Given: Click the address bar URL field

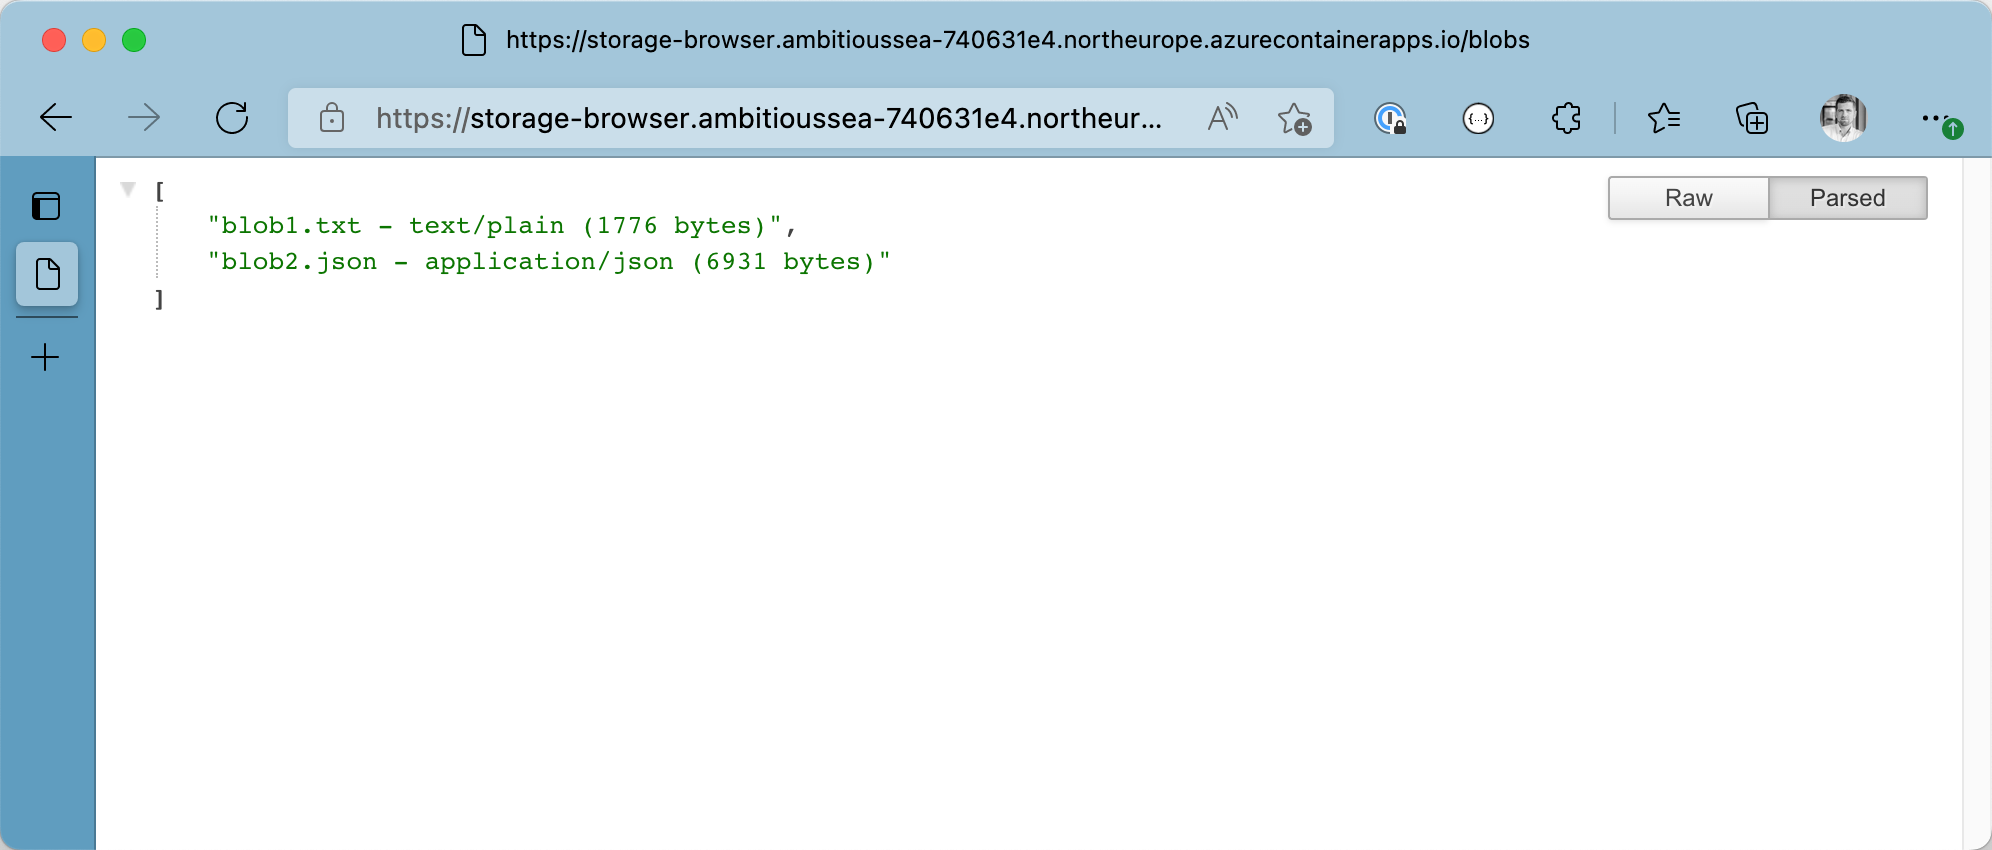Looking at the screenshot, I should [x=768, y=119].
